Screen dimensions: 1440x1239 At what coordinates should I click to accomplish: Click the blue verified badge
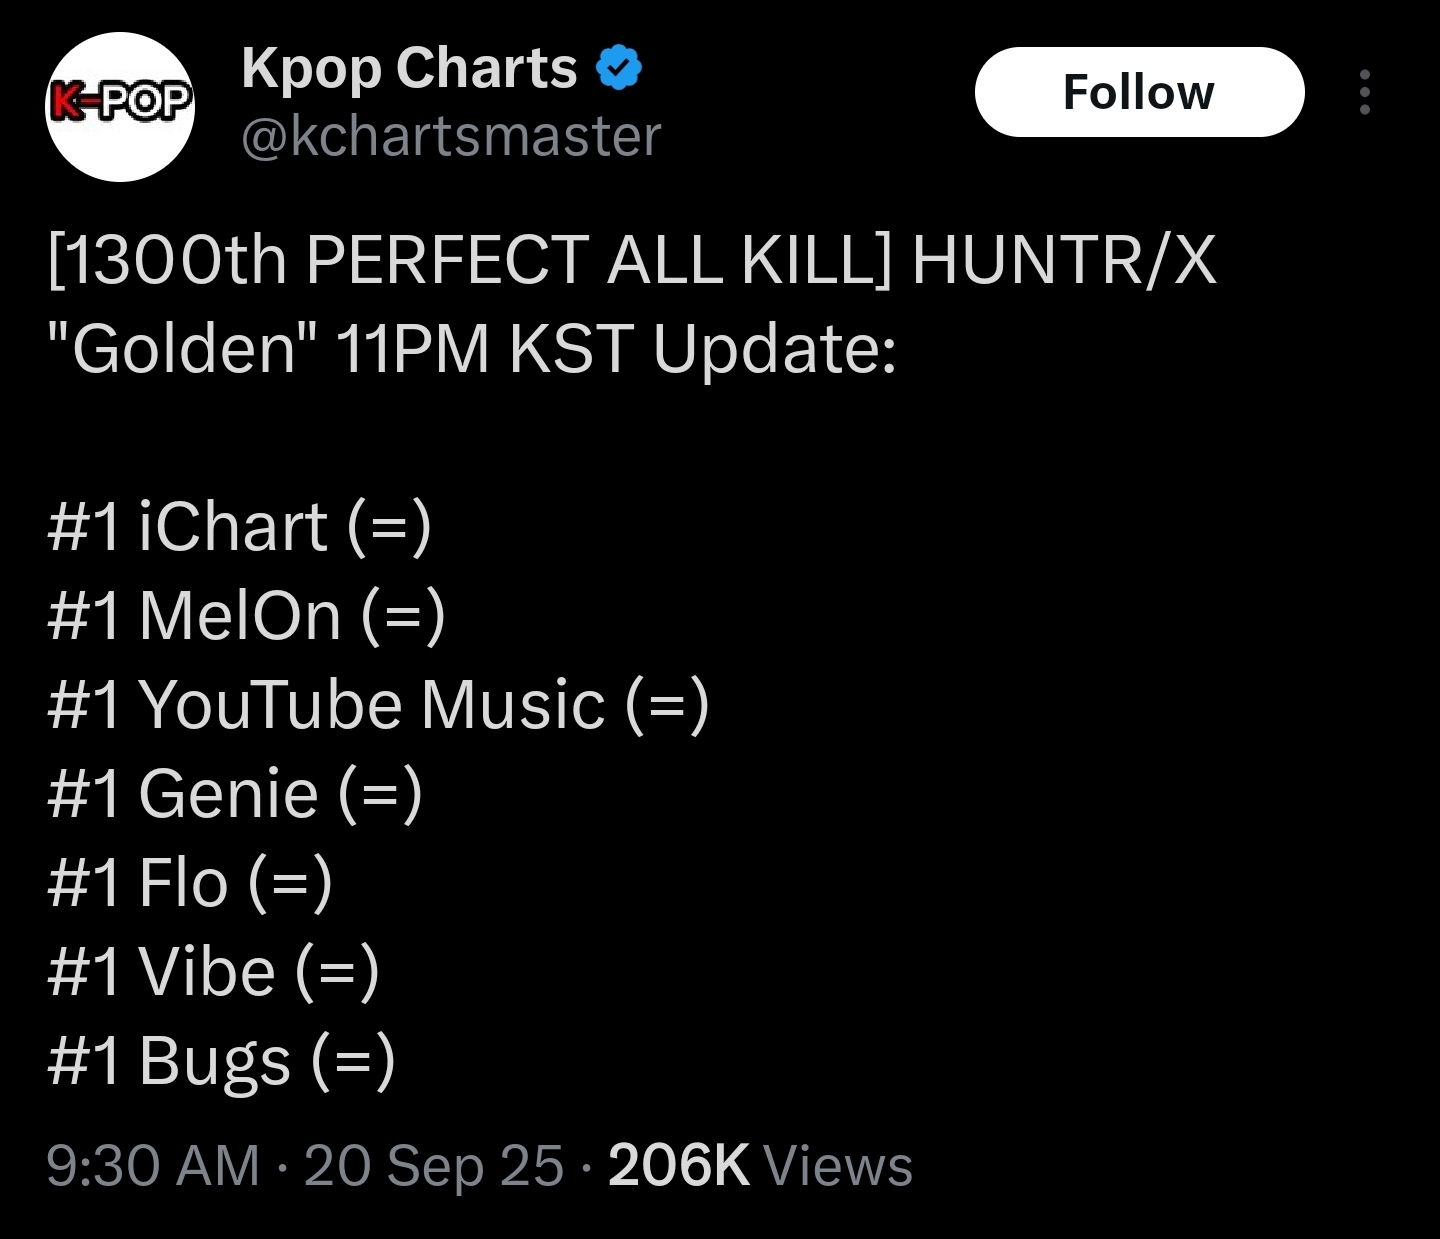619,69
